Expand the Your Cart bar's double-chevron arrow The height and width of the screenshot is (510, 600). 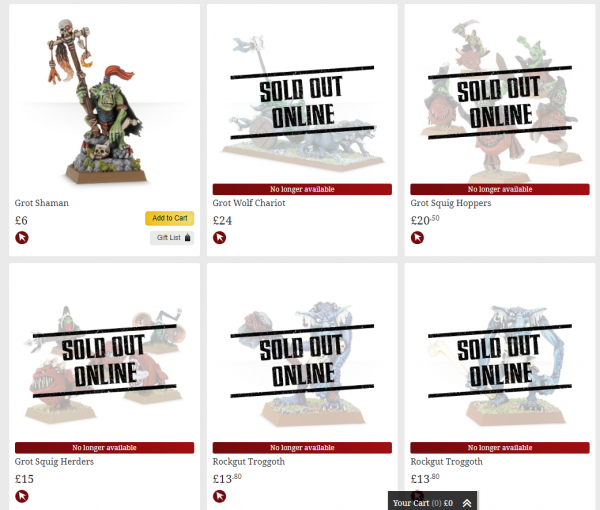point(467,503)
